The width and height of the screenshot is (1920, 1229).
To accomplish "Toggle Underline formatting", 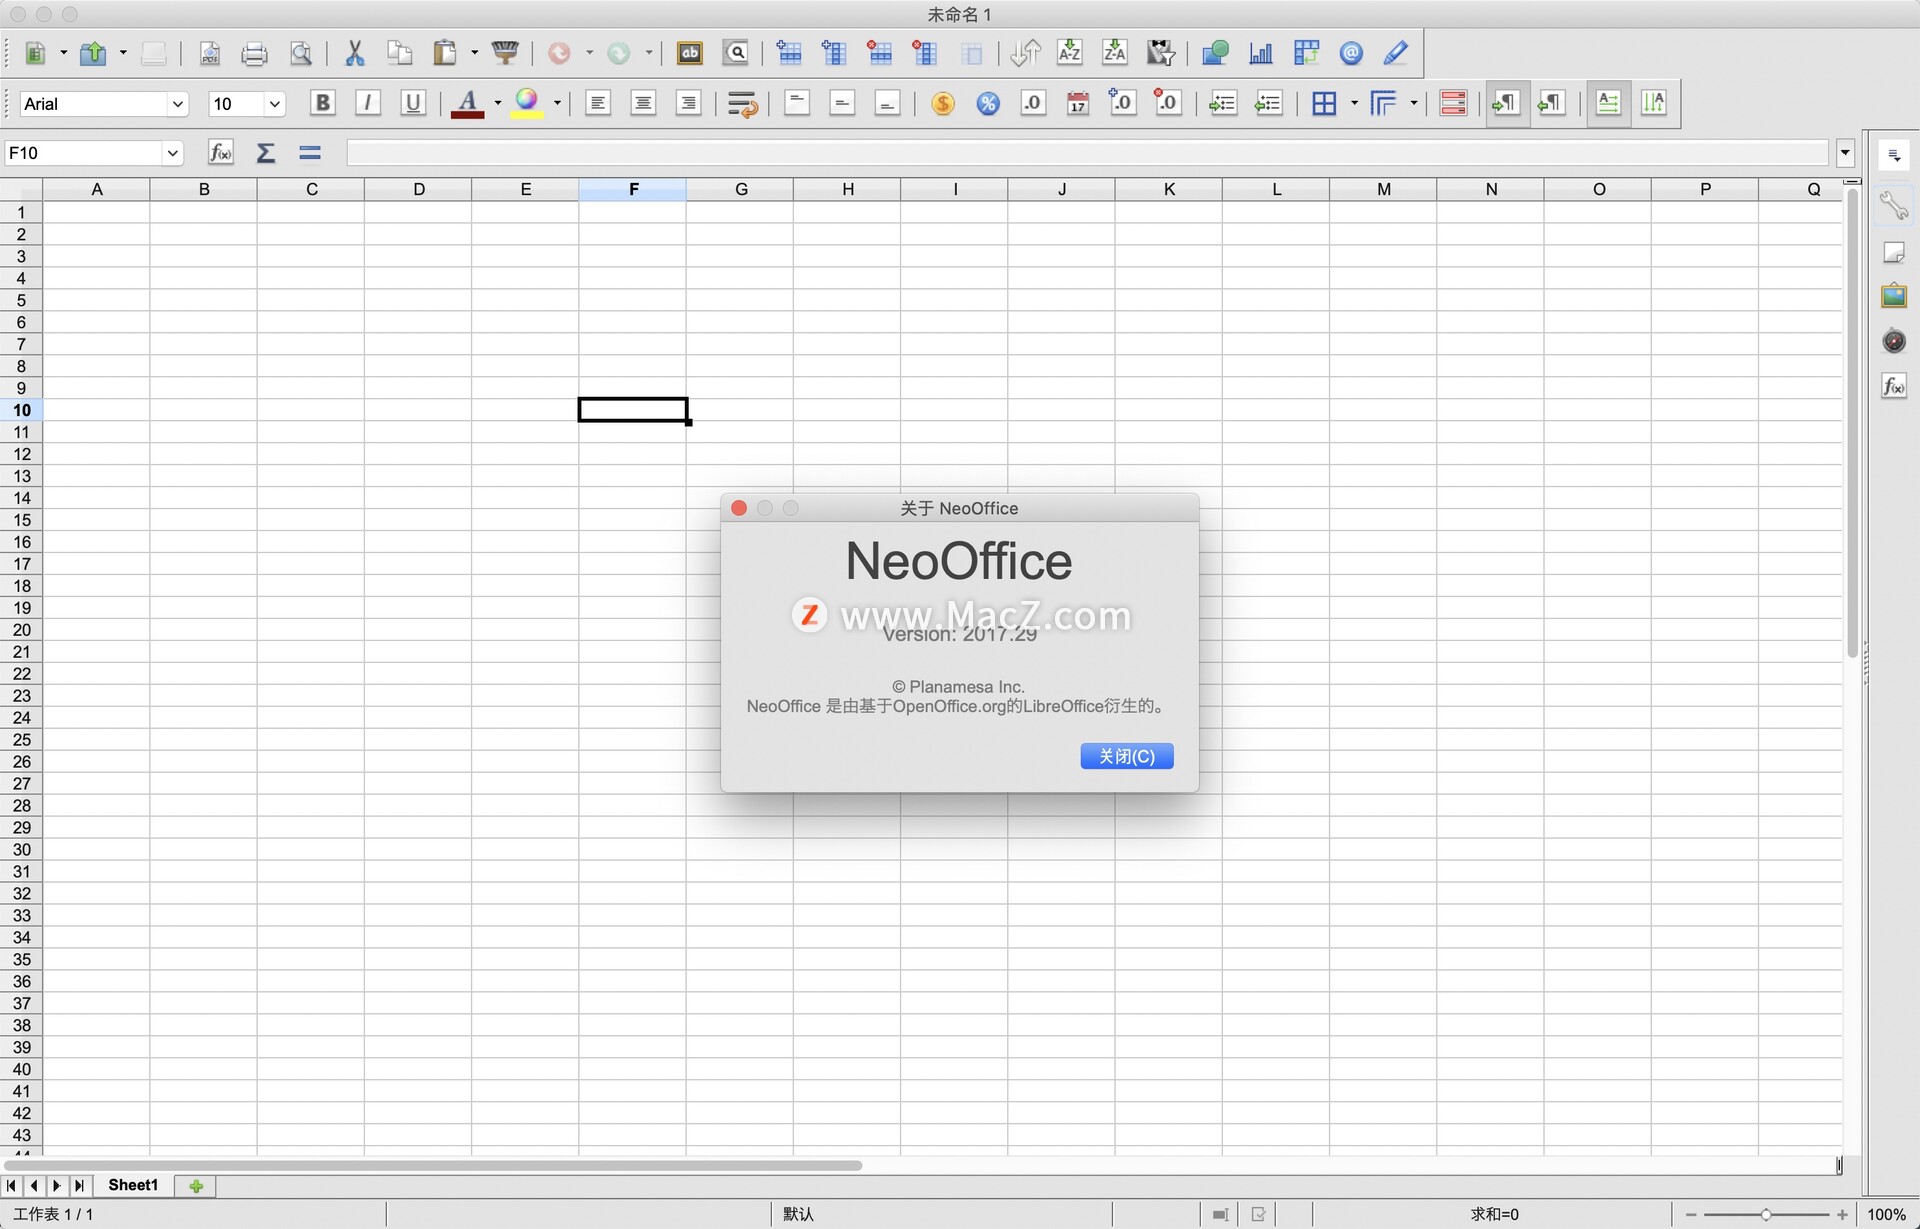I will pos(412,103).
